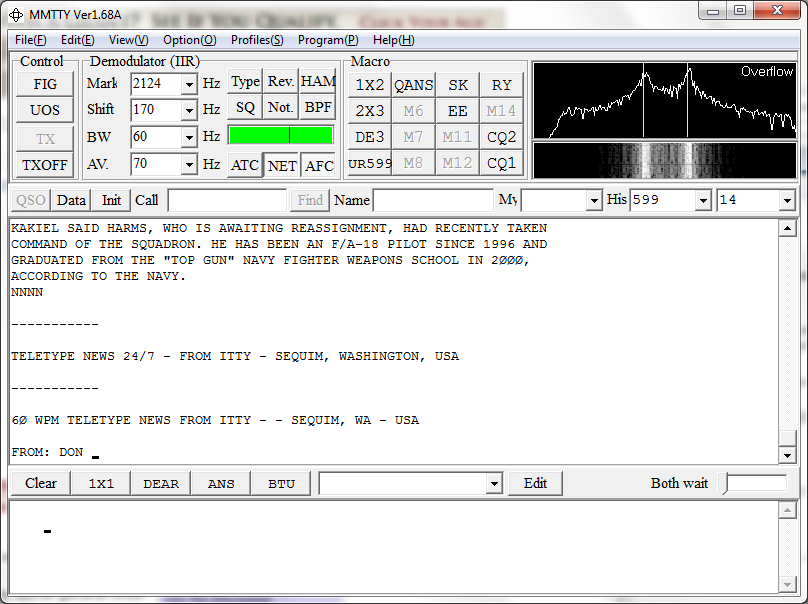This screenshot has width=808, height=604.
Task: Toggle the NET function
Action: pyautogui.click(x=282, y=165)
